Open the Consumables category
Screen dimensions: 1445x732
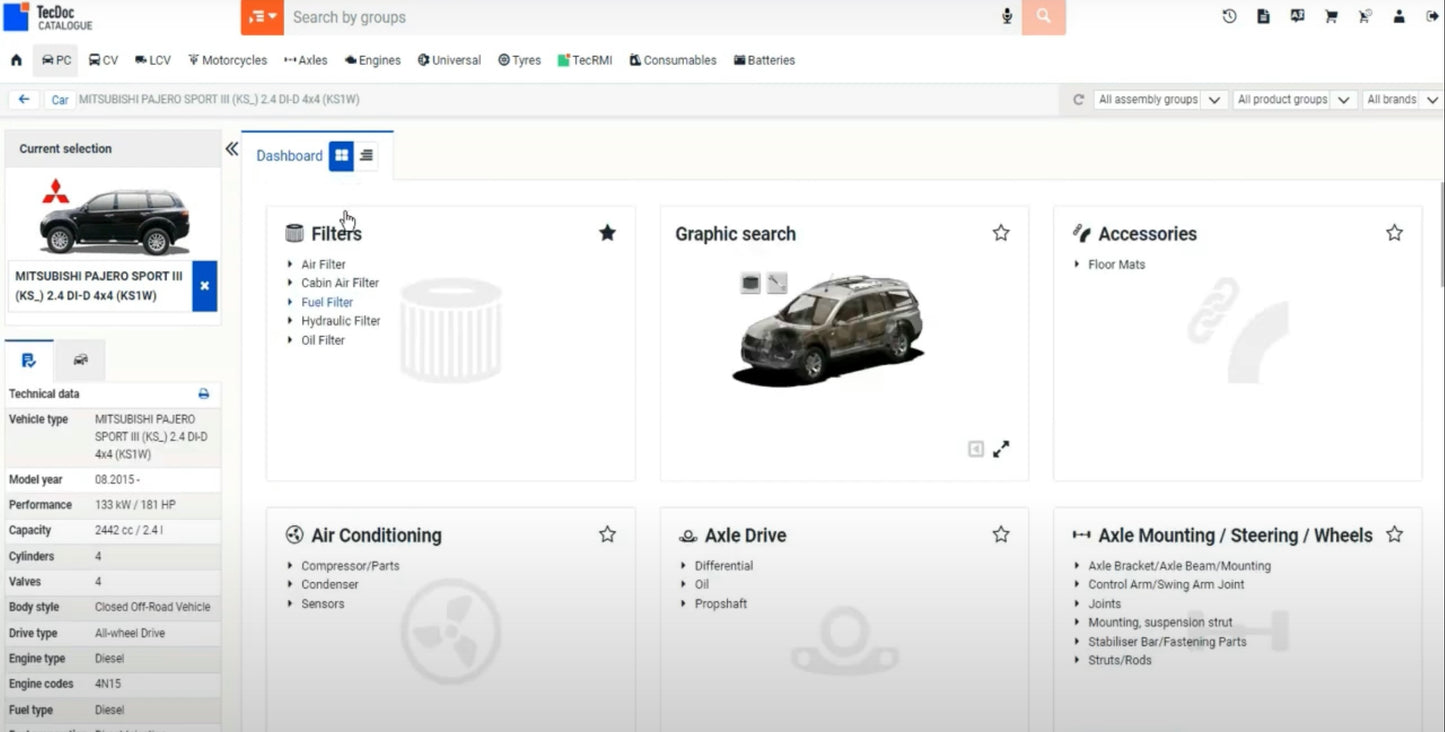tap(673, 60)
